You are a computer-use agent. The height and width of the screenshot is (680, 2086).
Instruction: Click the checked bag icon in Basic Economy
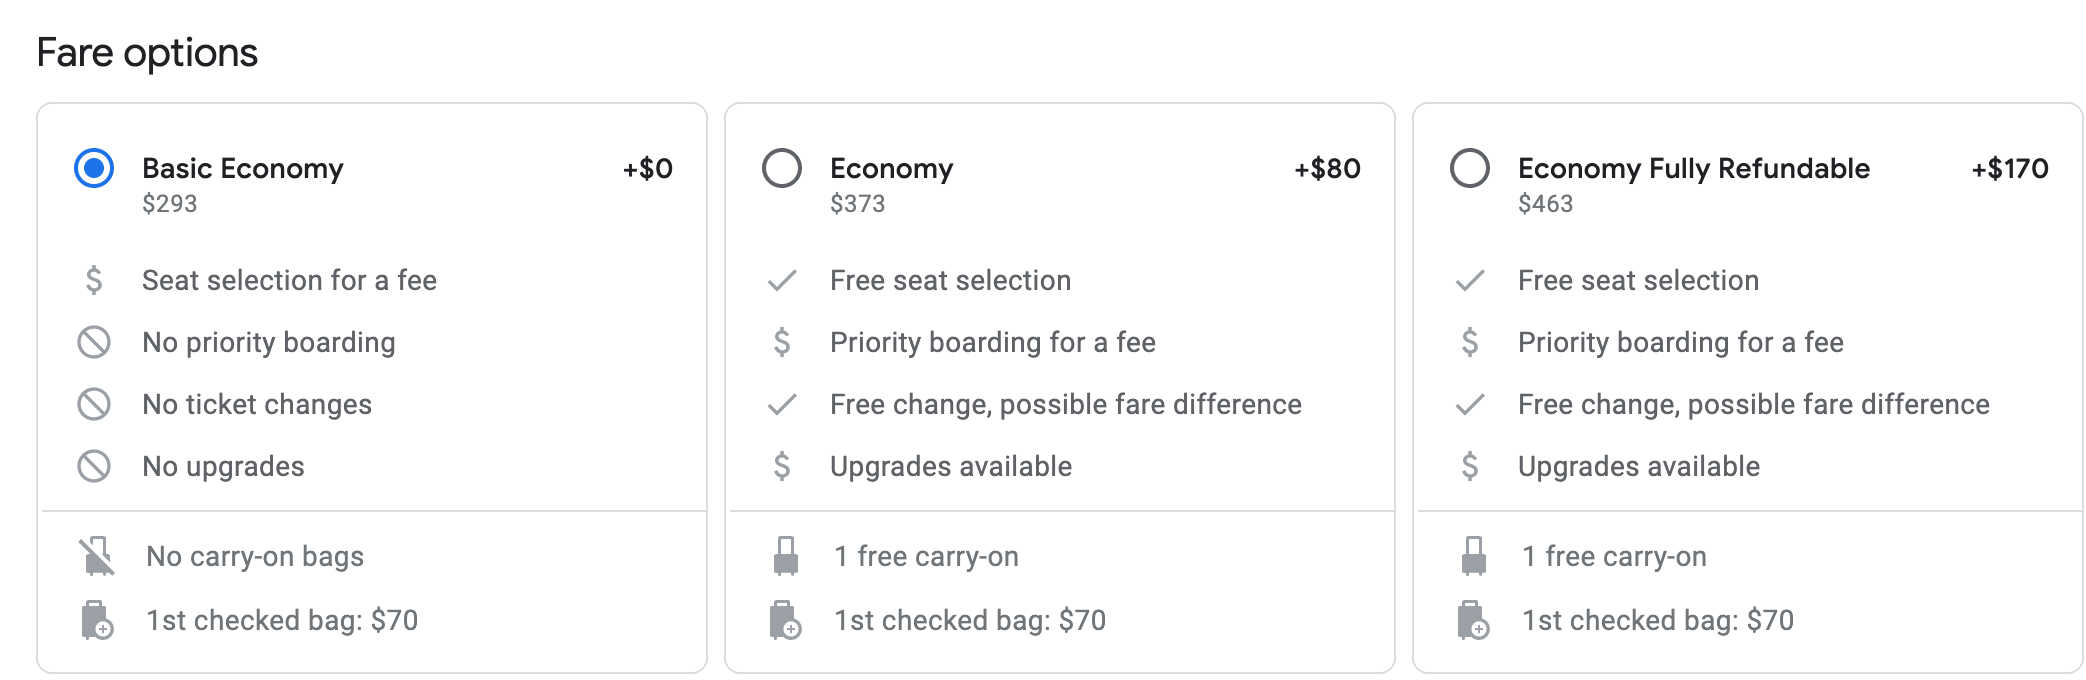click(97, 620)
